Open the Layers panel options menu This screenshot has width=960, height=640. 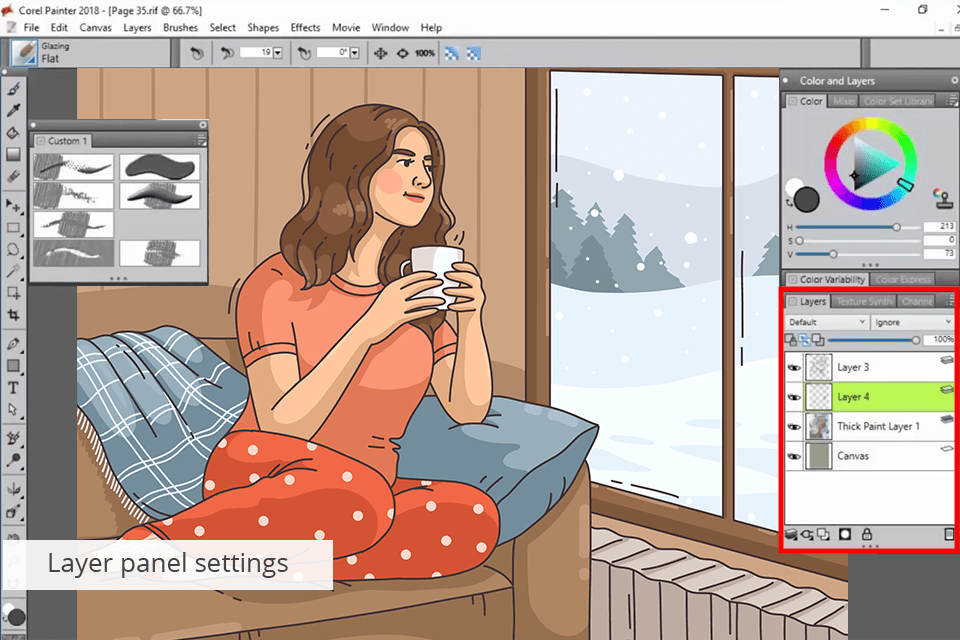(950, 301)
